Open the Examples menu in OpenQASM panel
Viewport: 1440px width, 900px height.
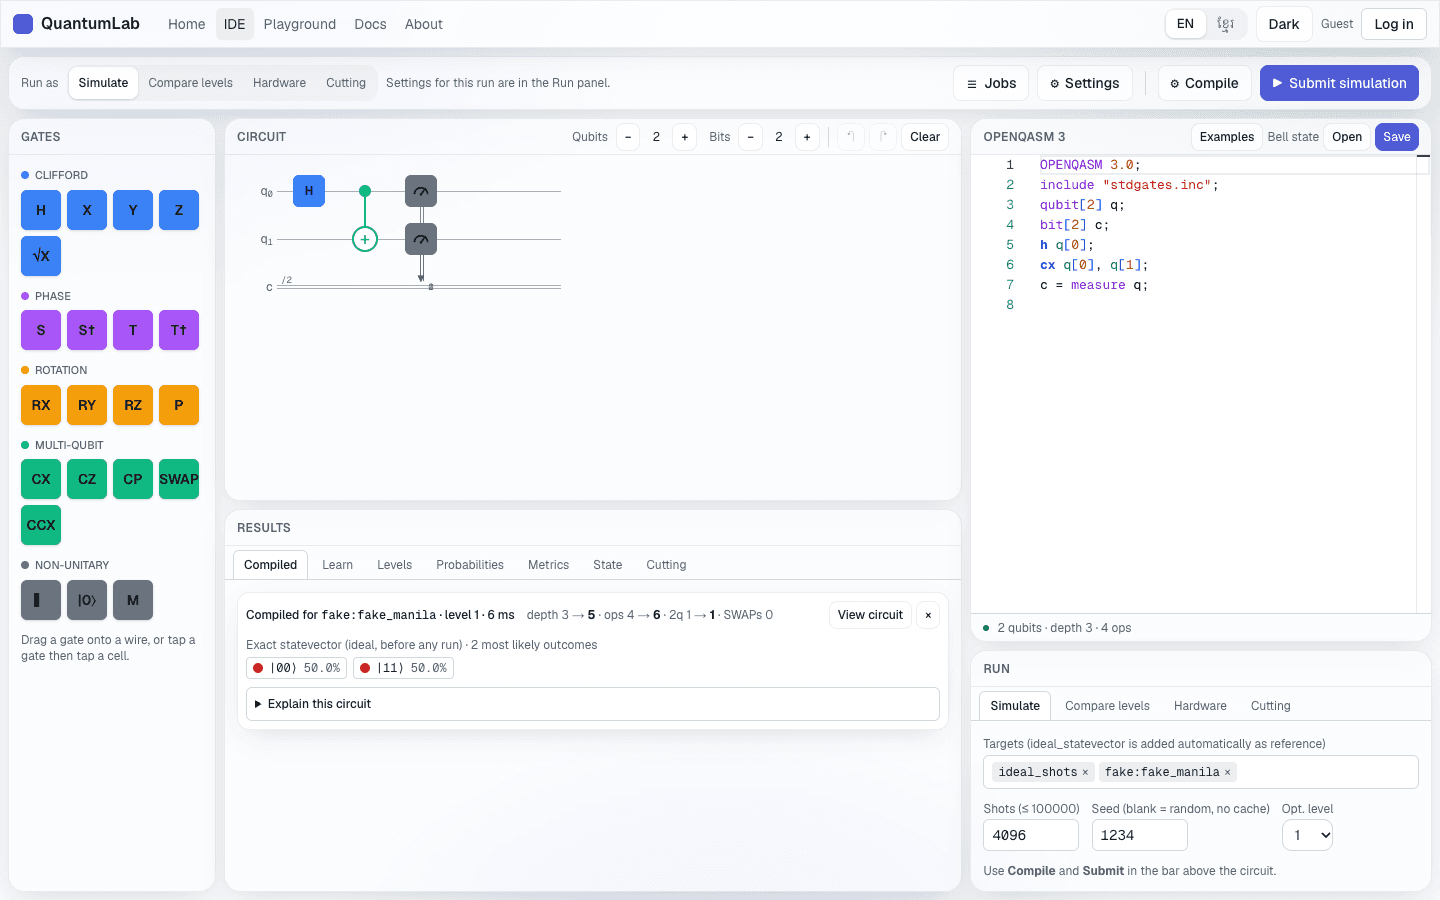[1227, 137]
